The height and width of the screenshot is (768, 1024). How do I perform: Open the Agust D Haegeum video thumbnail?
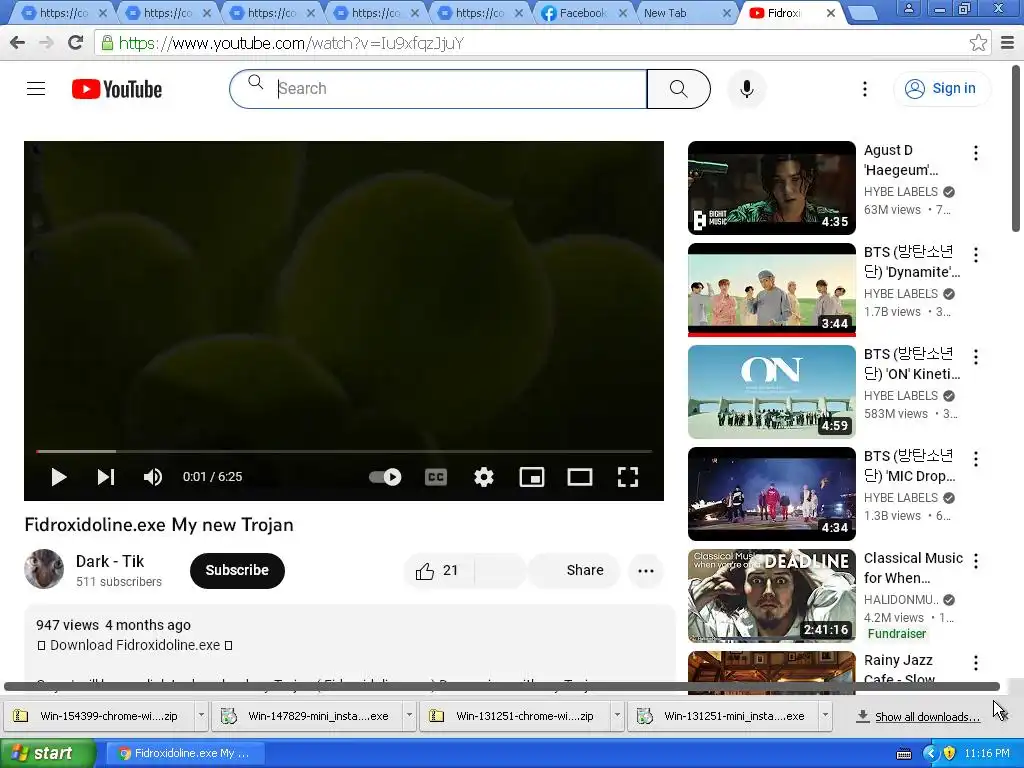(771, 187)
